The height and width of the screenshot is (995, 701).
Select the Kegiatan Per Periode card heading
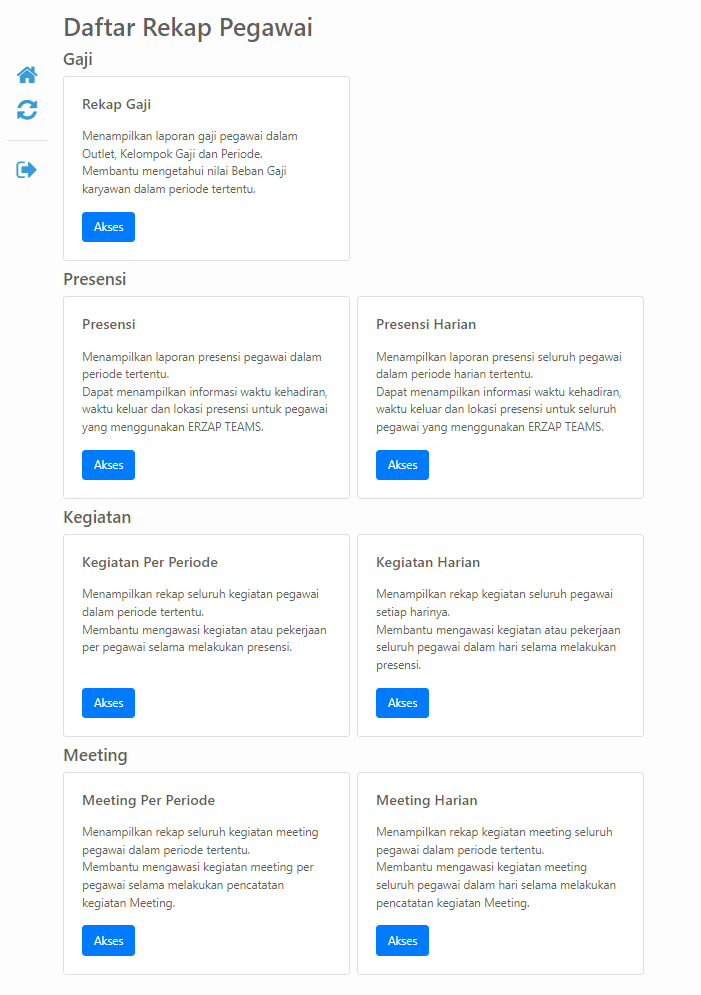pyautogui.click(x=150, y=562)
